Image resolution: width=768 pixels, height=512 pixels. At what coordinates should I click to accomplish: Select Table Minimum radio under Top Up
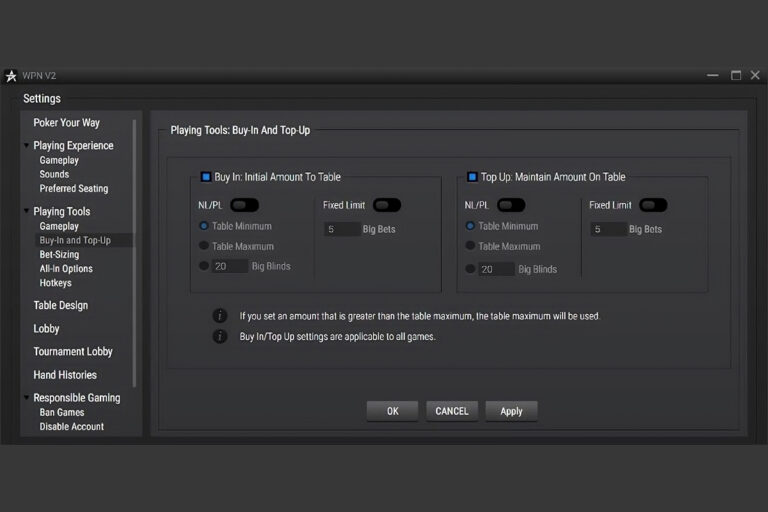coord(470,226)
